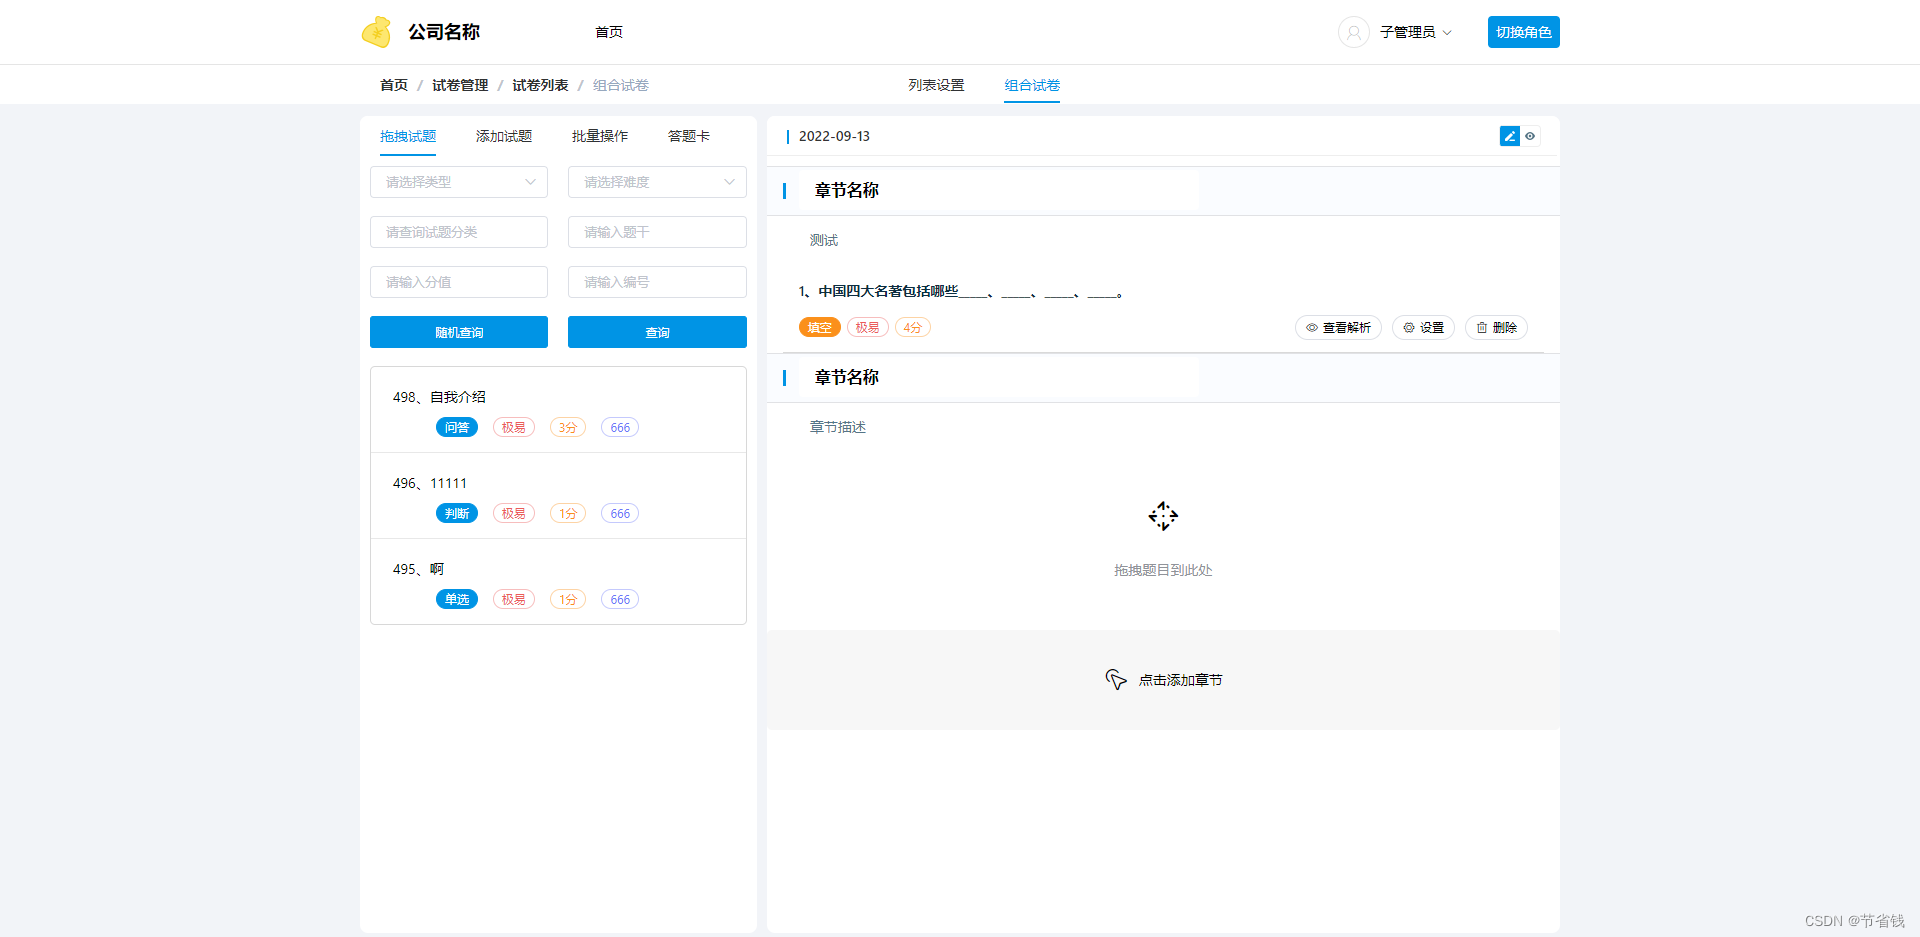Click the 3分 score tag
The height and width of the screenshot is (937, 1920).
[568, 427]
